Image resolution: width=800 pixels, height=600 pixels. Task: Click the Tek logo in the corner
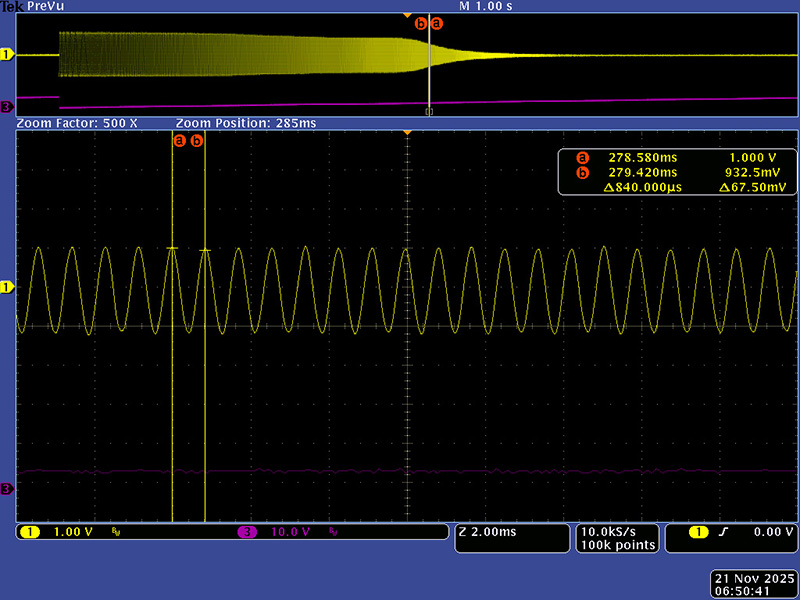pos(12,6)
